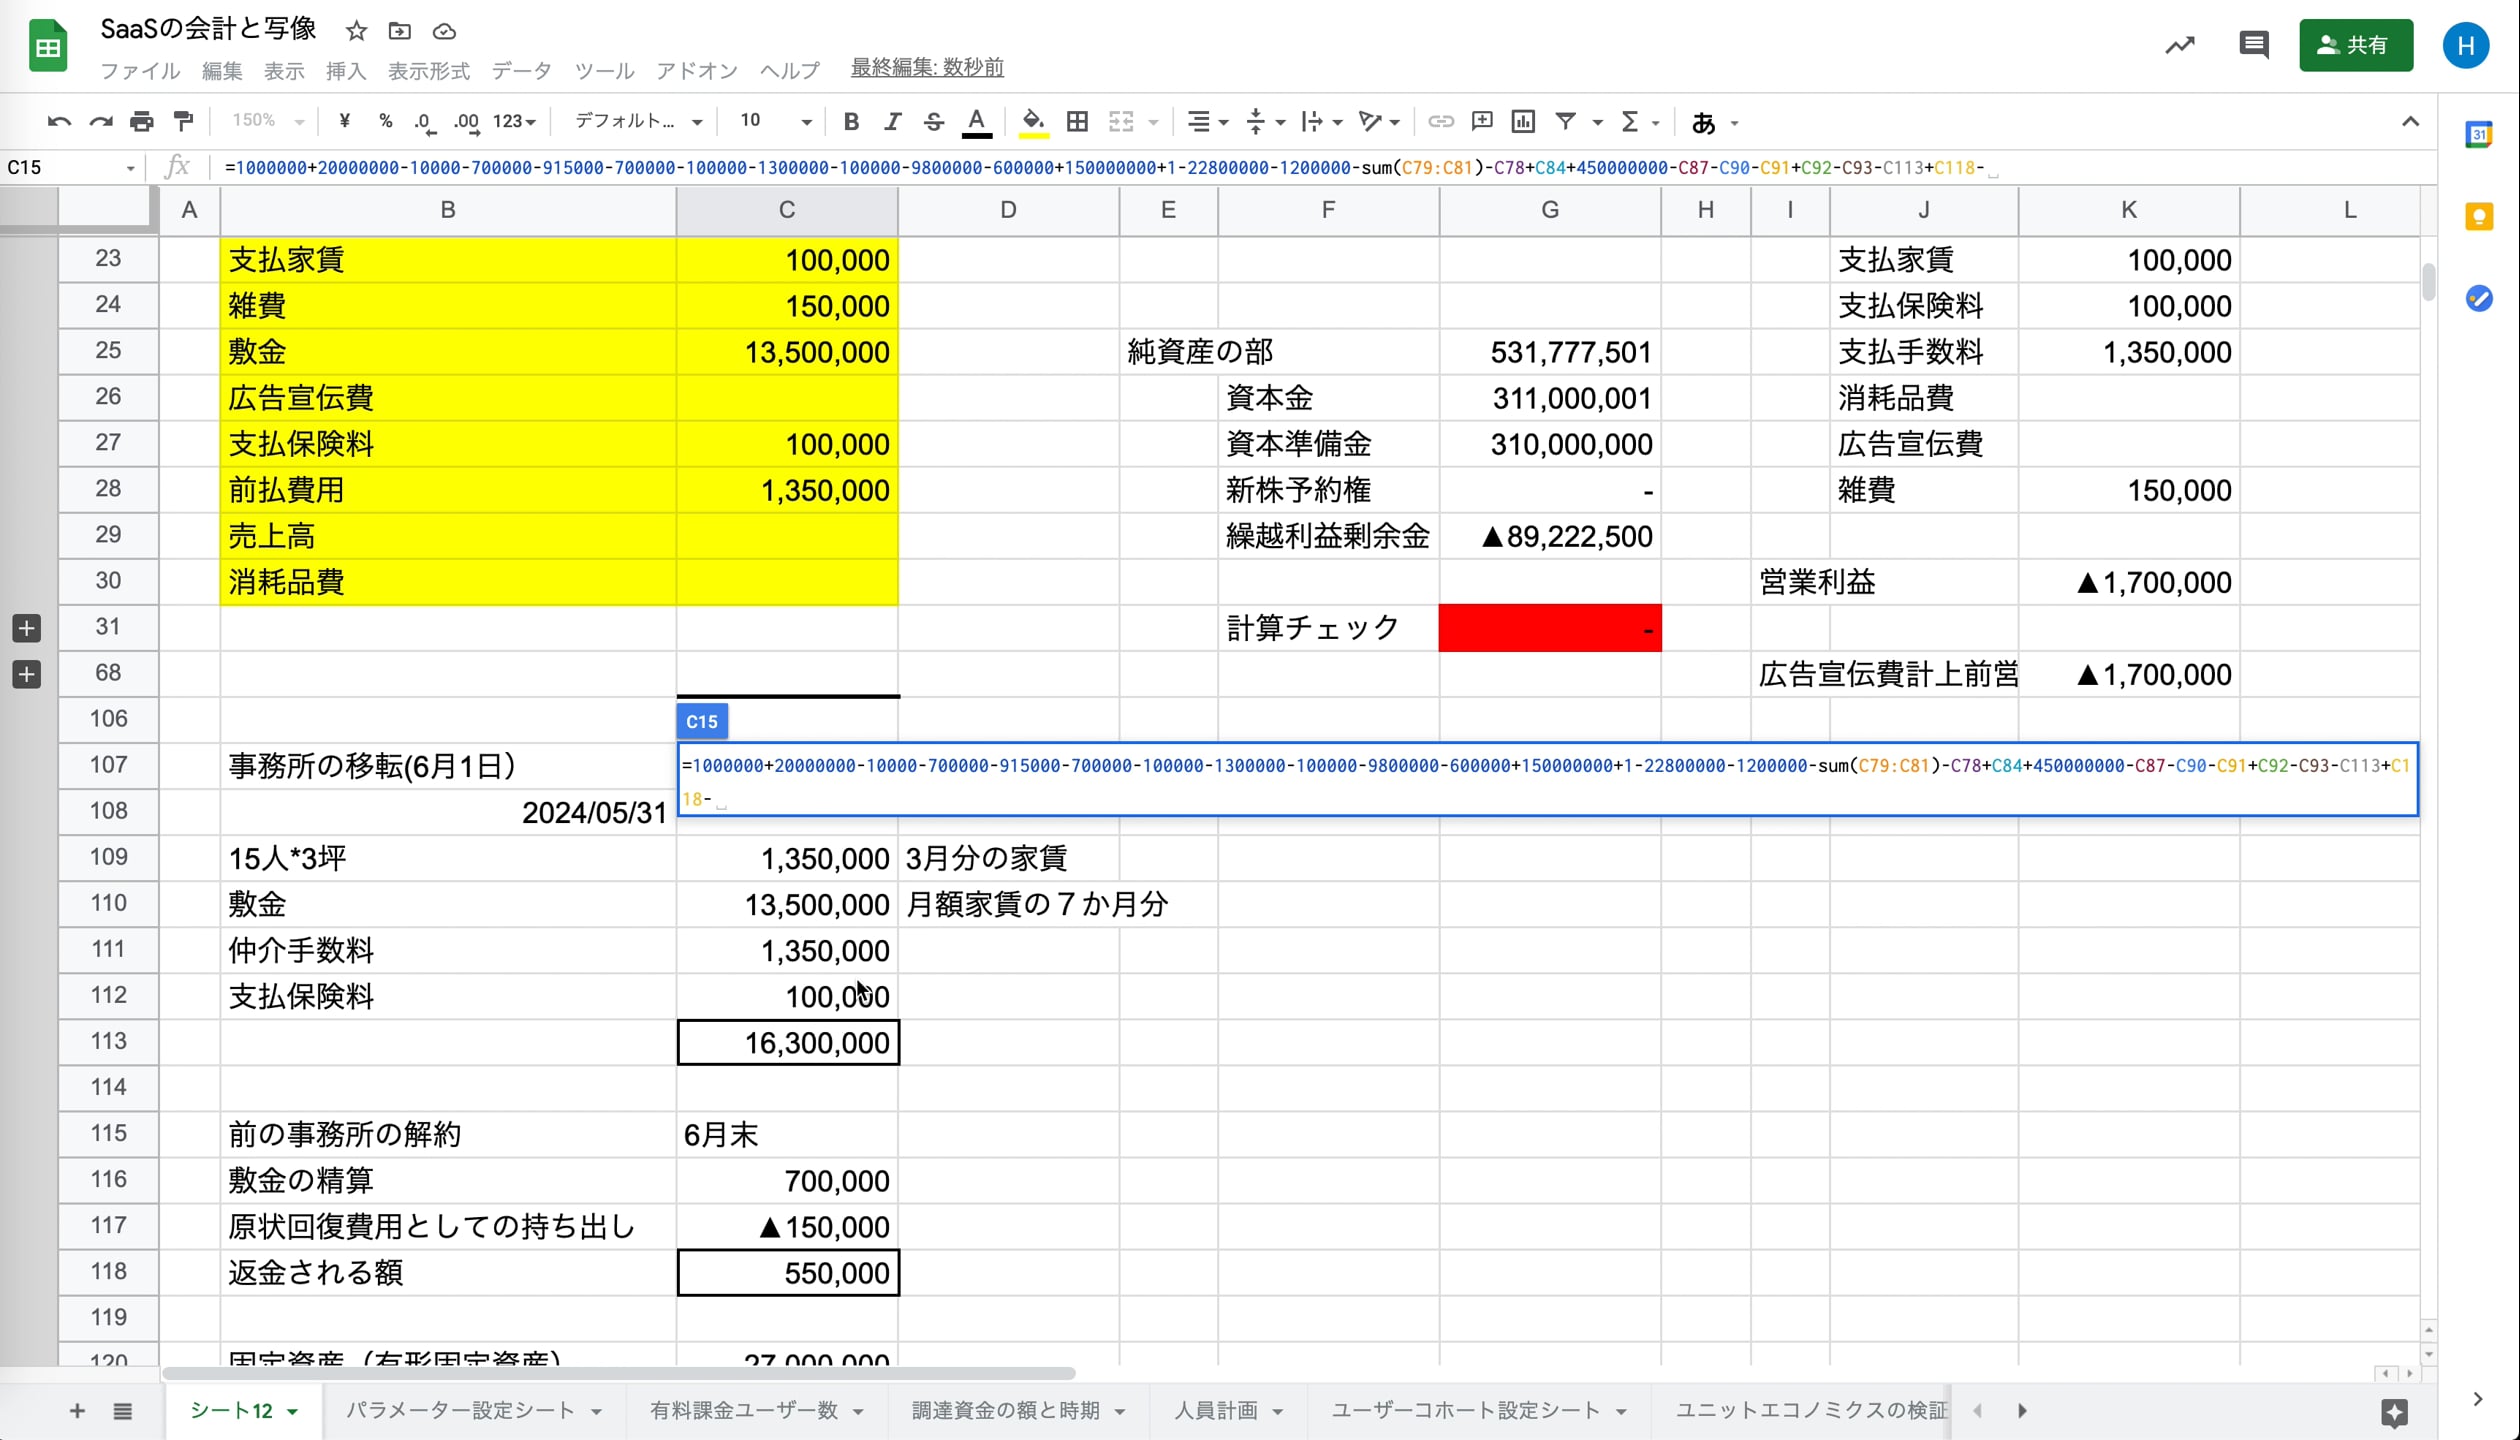The image size is (2520, 1440).
Task: Switch to the 人員計画 sheet tab
Action: pos(1216,1410)
